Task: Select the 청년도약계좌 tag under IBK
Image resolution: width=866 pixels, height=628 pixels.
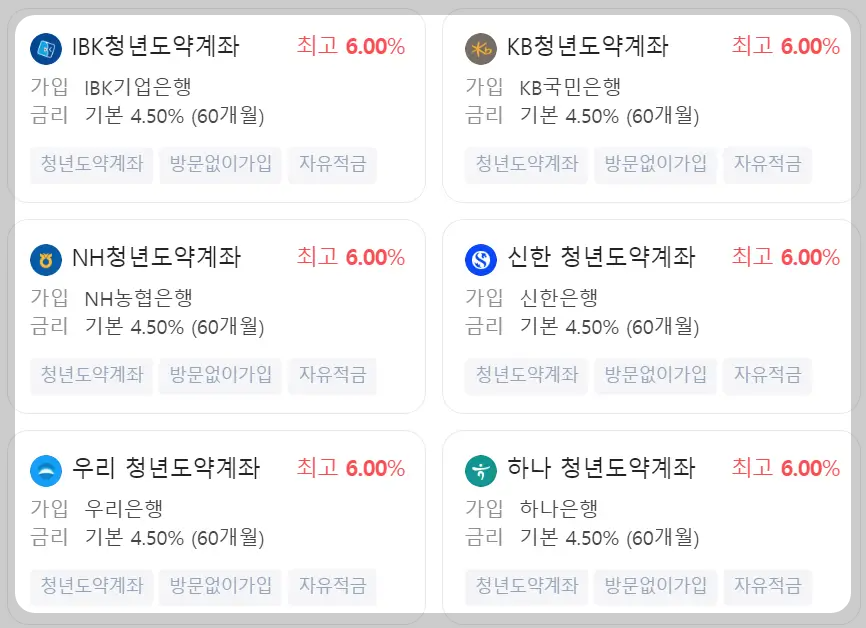Action: 91,165
